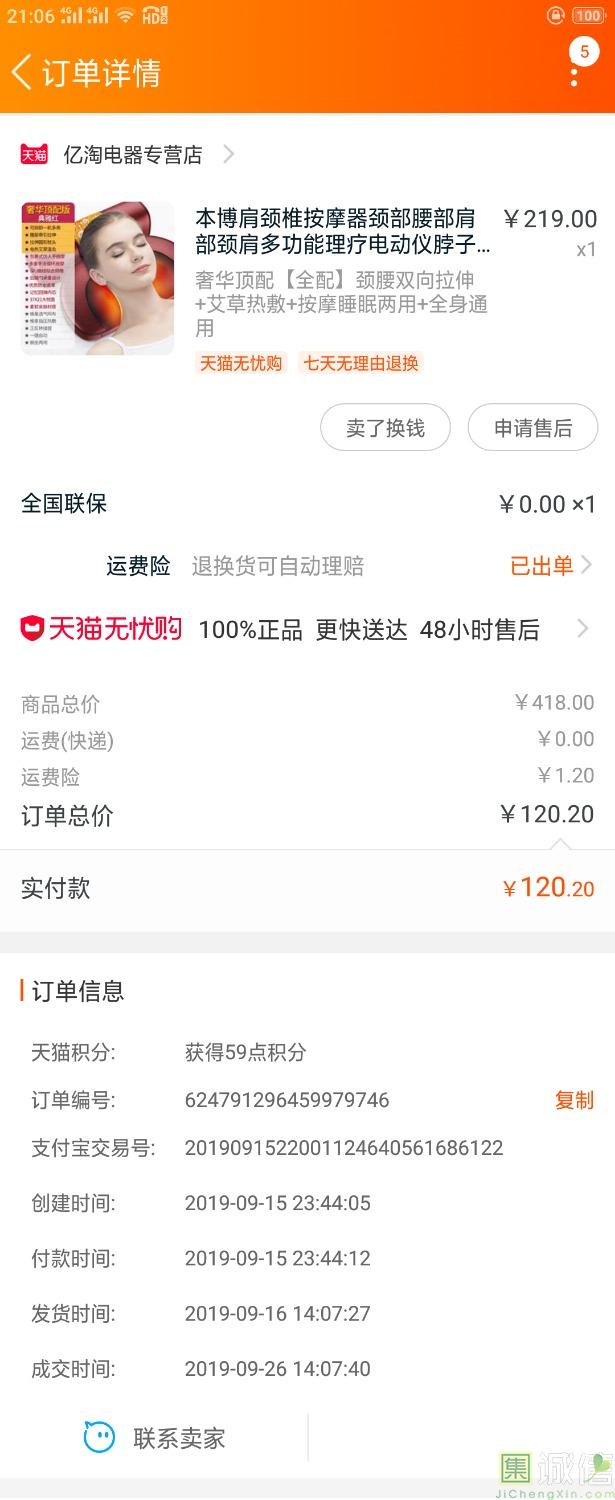Tap the 七天无理由退换 tag
The width and height of the screenshot is (615, 1500).
click(361, 363)
